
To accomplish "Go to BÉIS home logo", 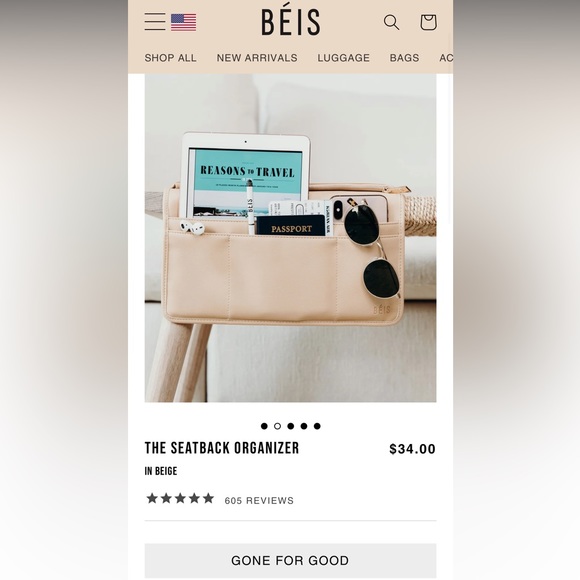I will [291, 22].
